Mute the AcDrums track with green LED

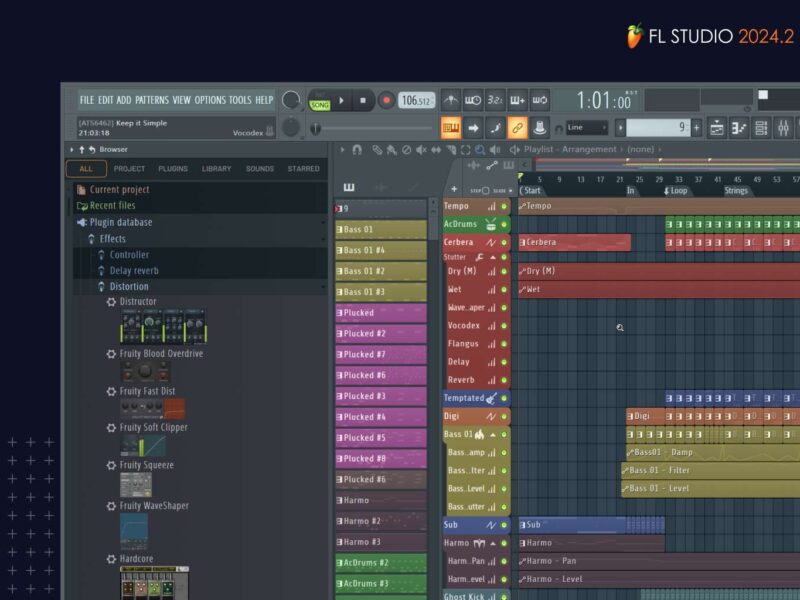pos(504,224)
